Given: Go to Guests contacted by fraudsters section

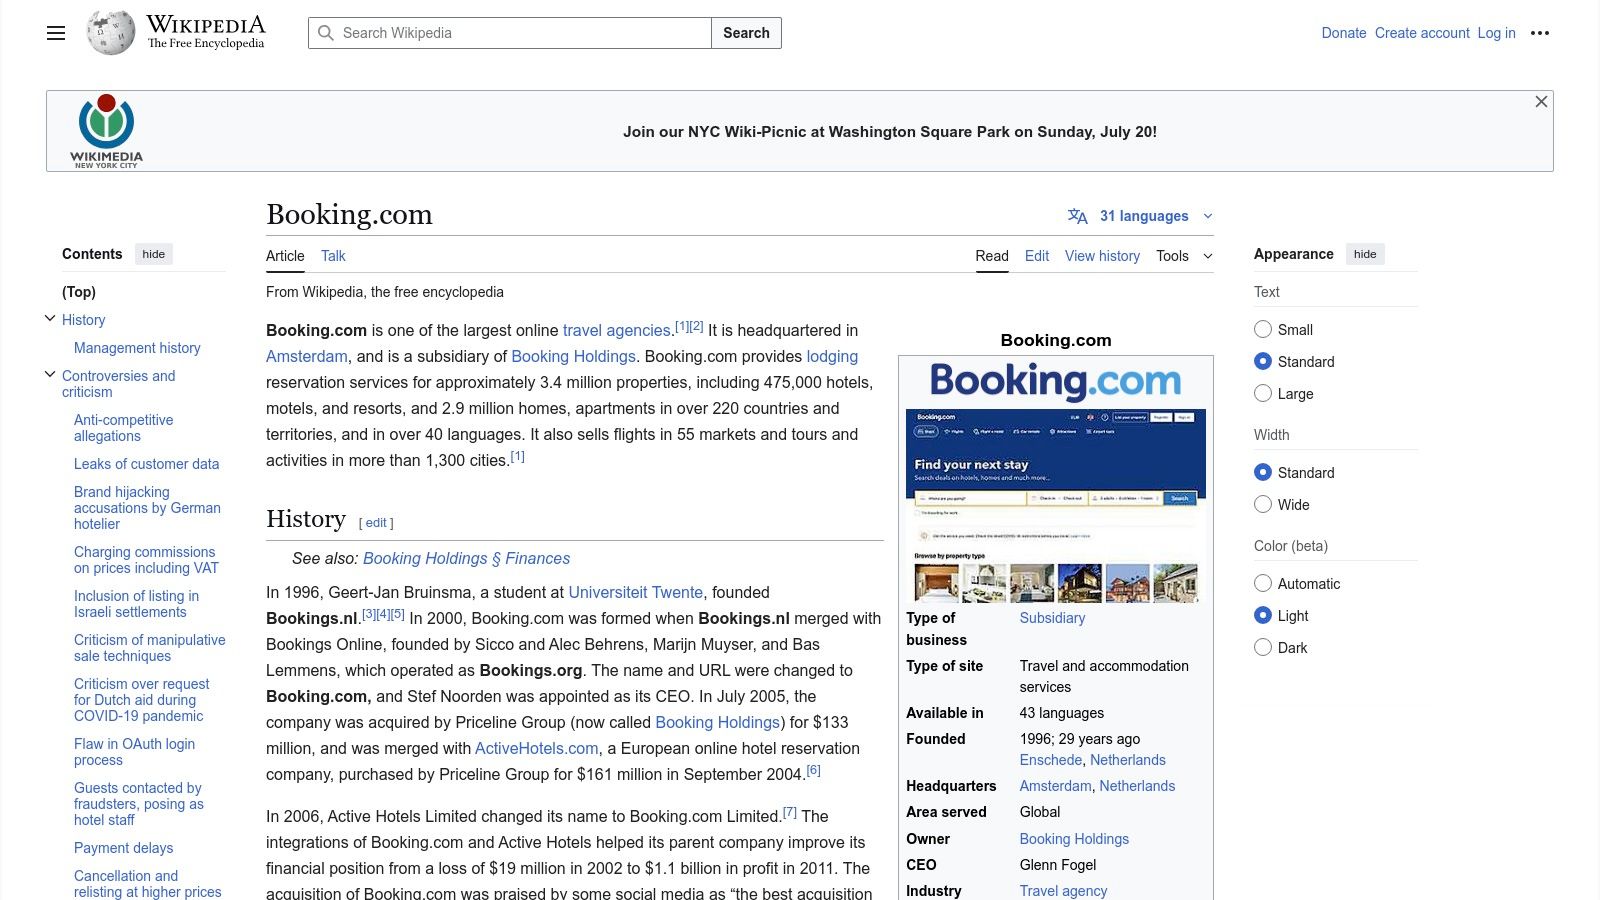Looking at the screenshot, I should pyautogui.click(x=138, y=804).
